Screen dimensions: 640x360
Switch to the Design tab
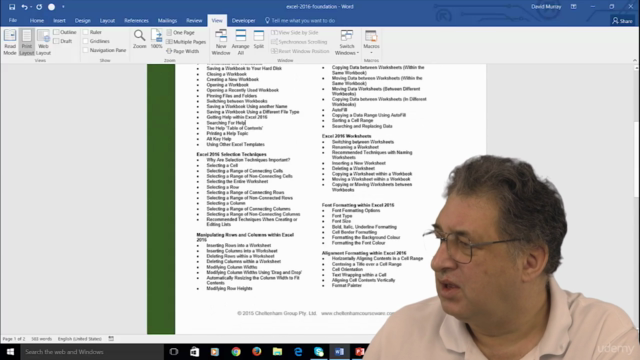(82, 20)
